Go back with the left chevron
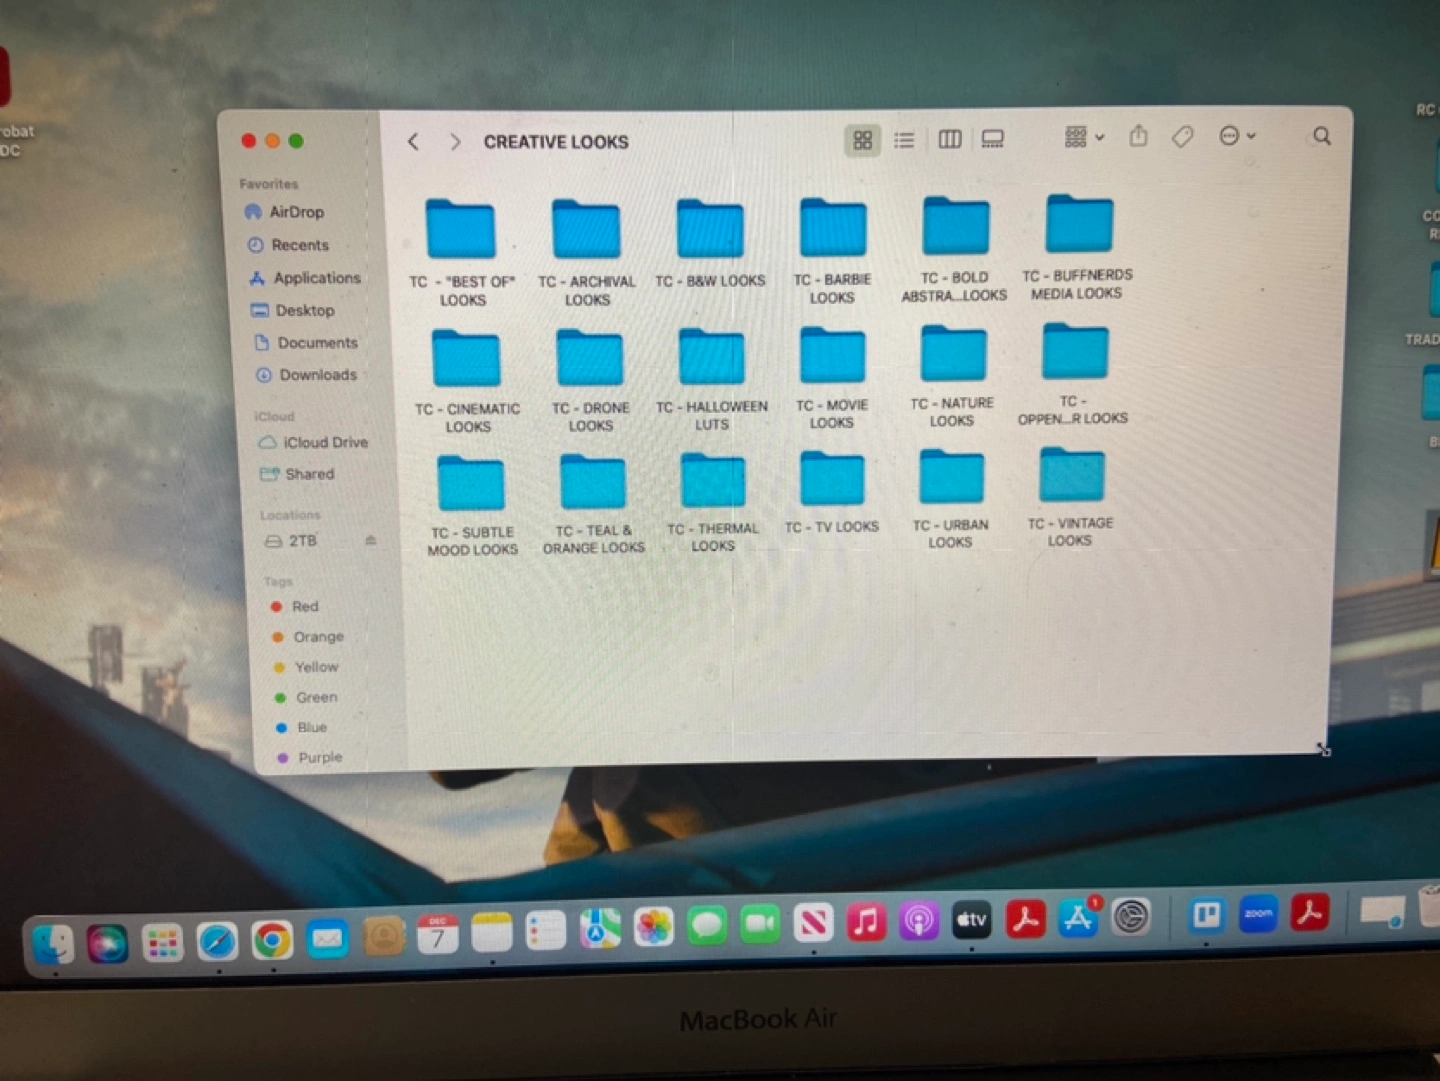 pyautogui.click(x=413, y=142)
